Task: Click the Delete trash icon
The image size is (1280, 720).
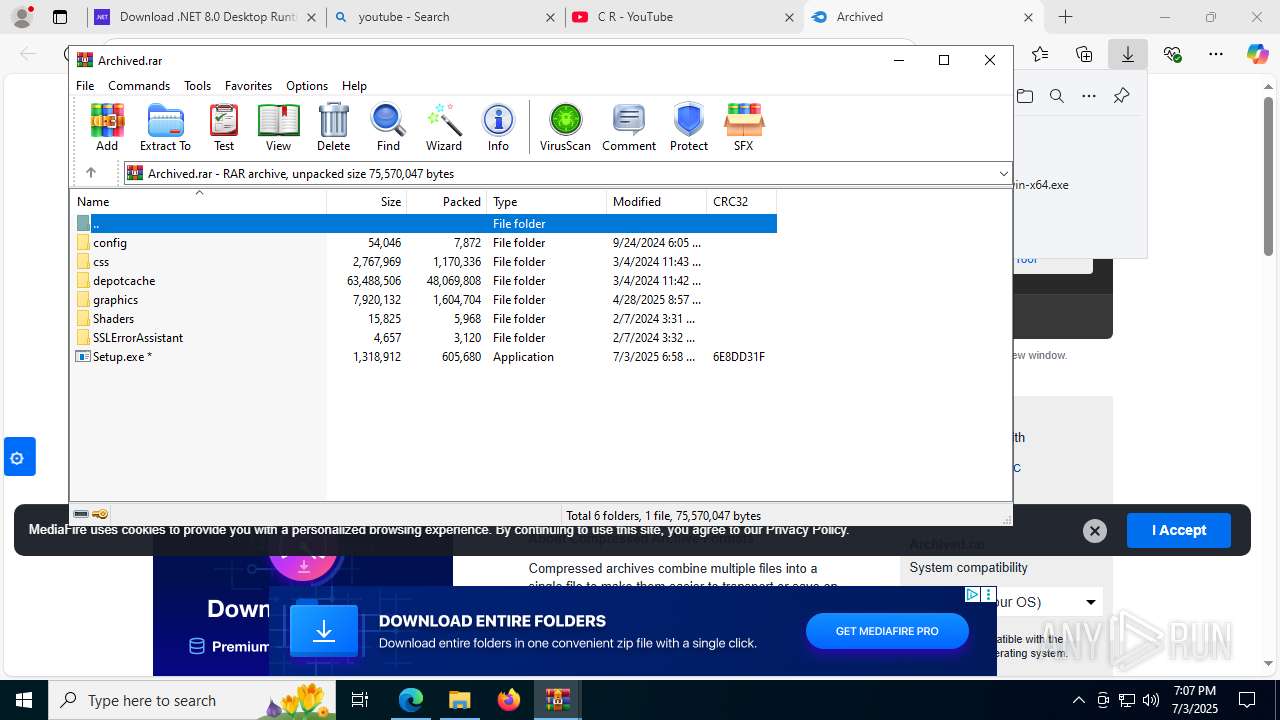Action: 333,128
